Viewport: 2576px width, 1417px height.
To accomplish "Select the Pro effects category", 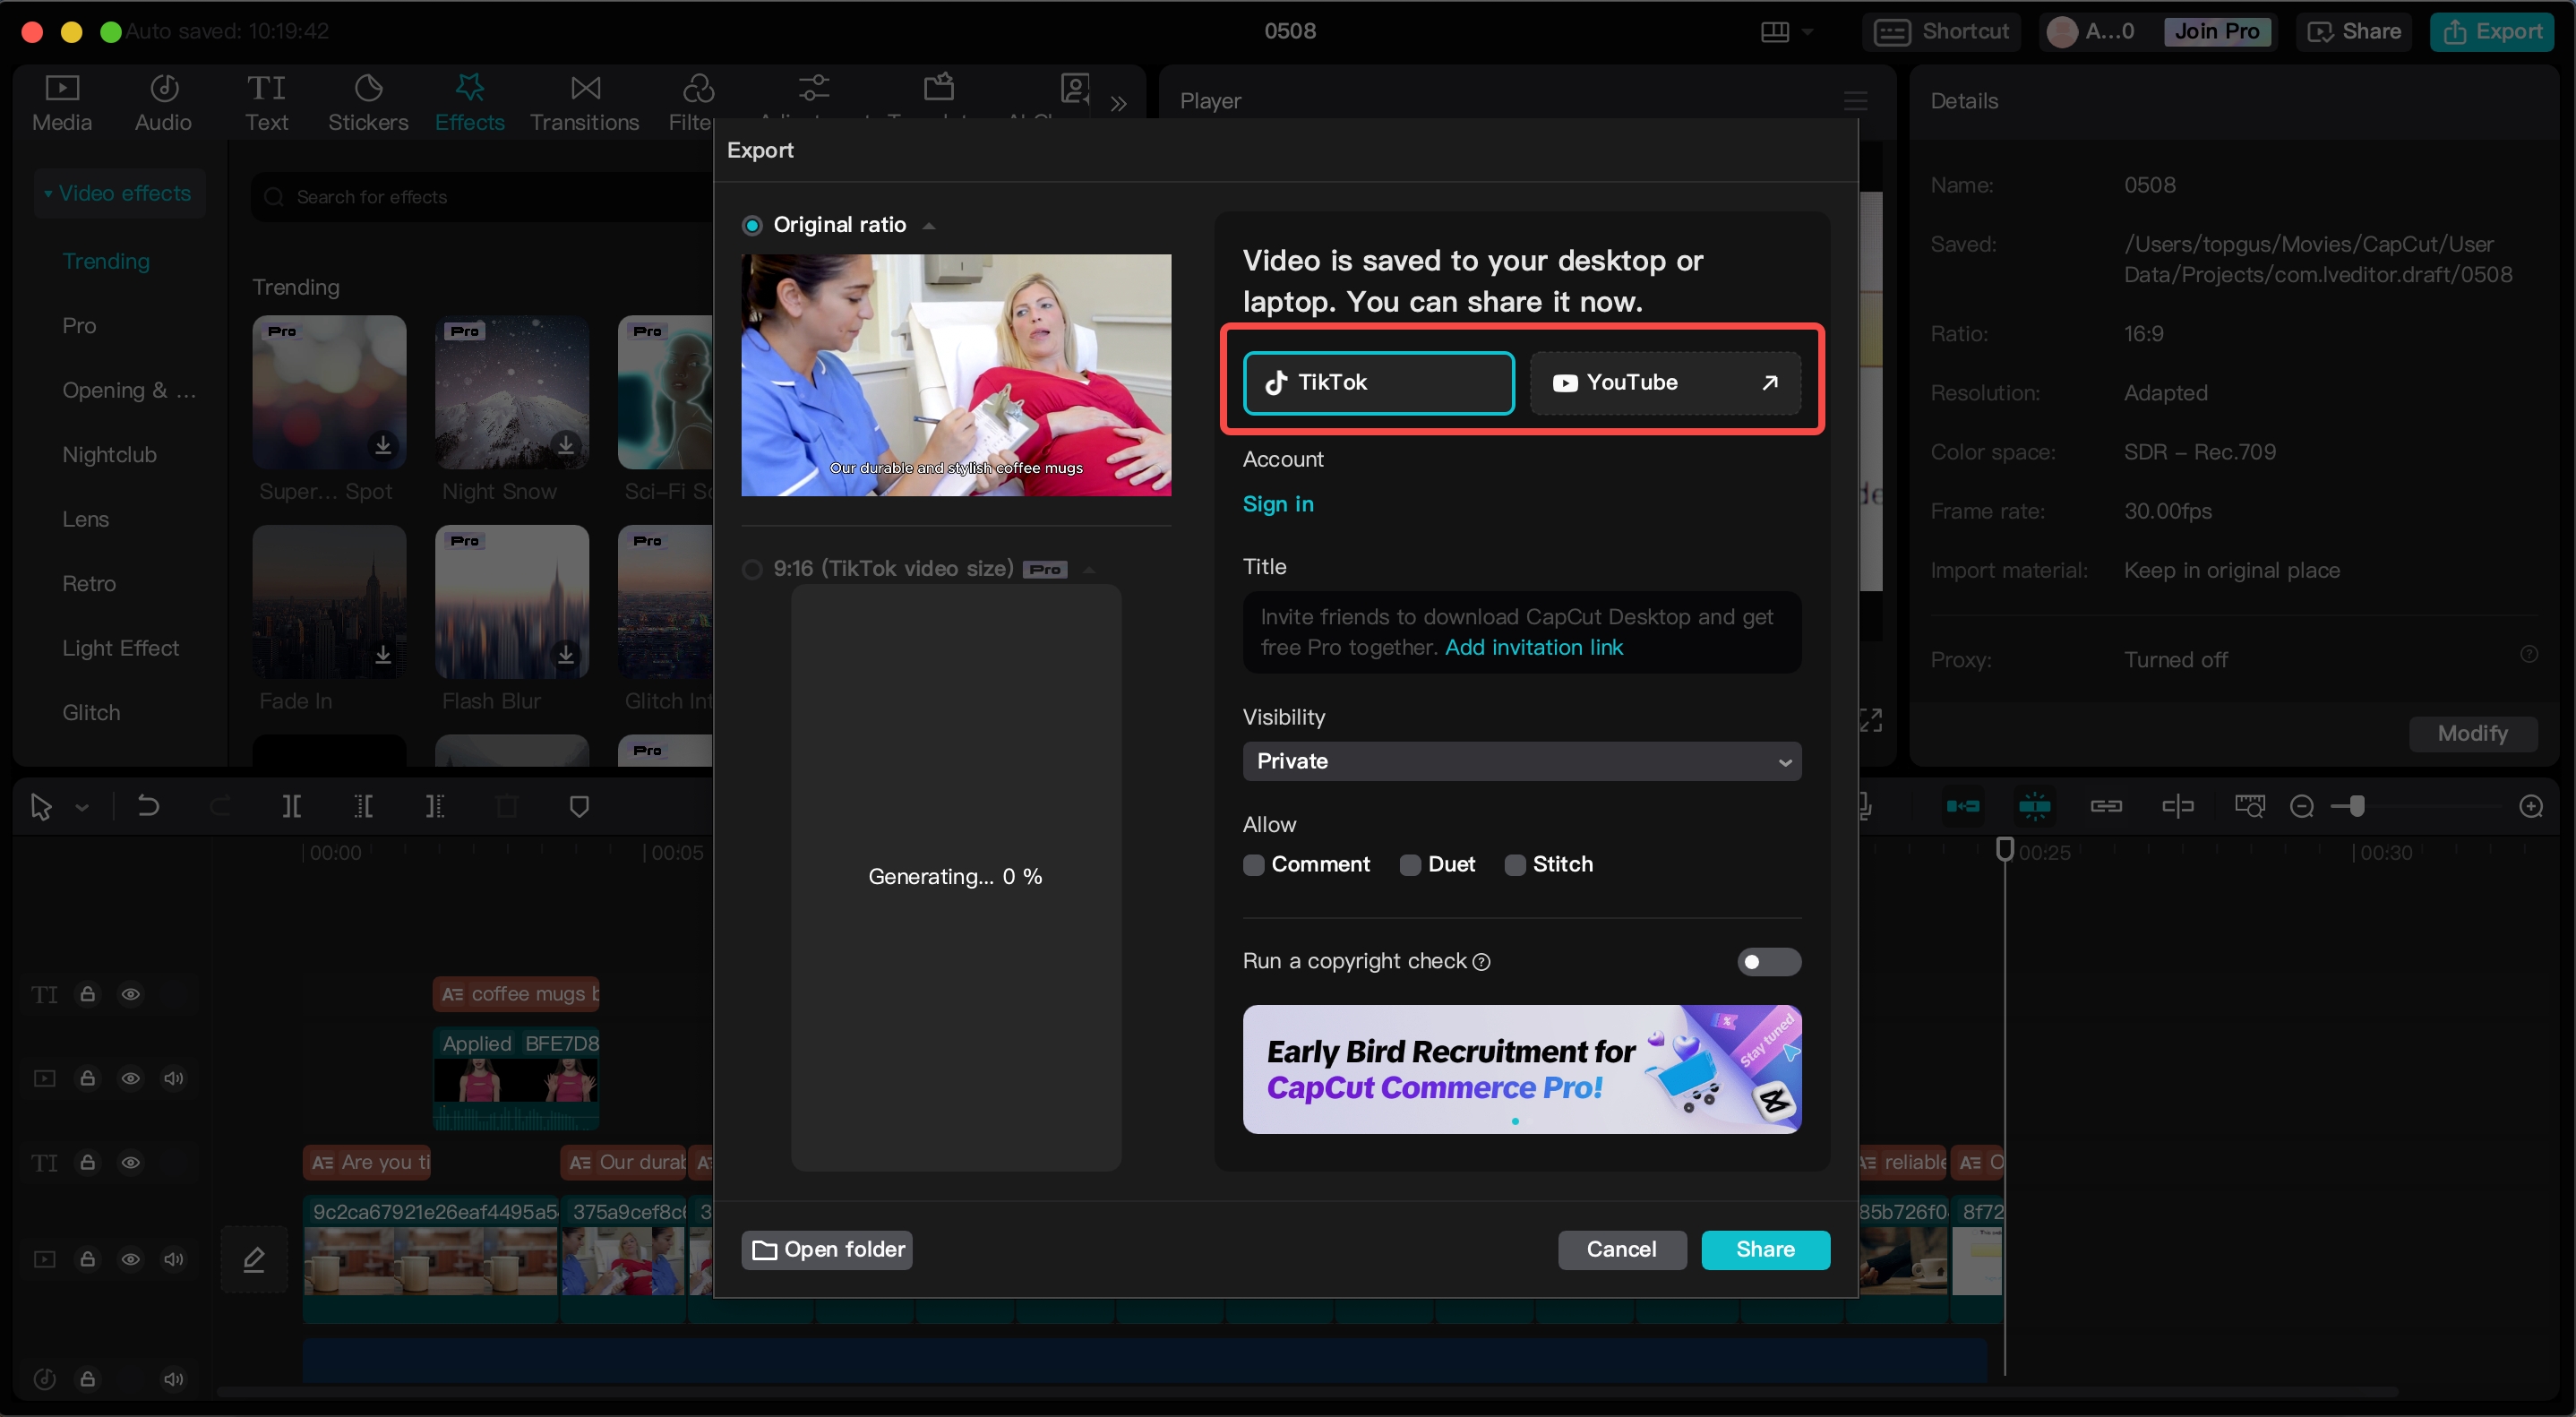I will point(79,324).
